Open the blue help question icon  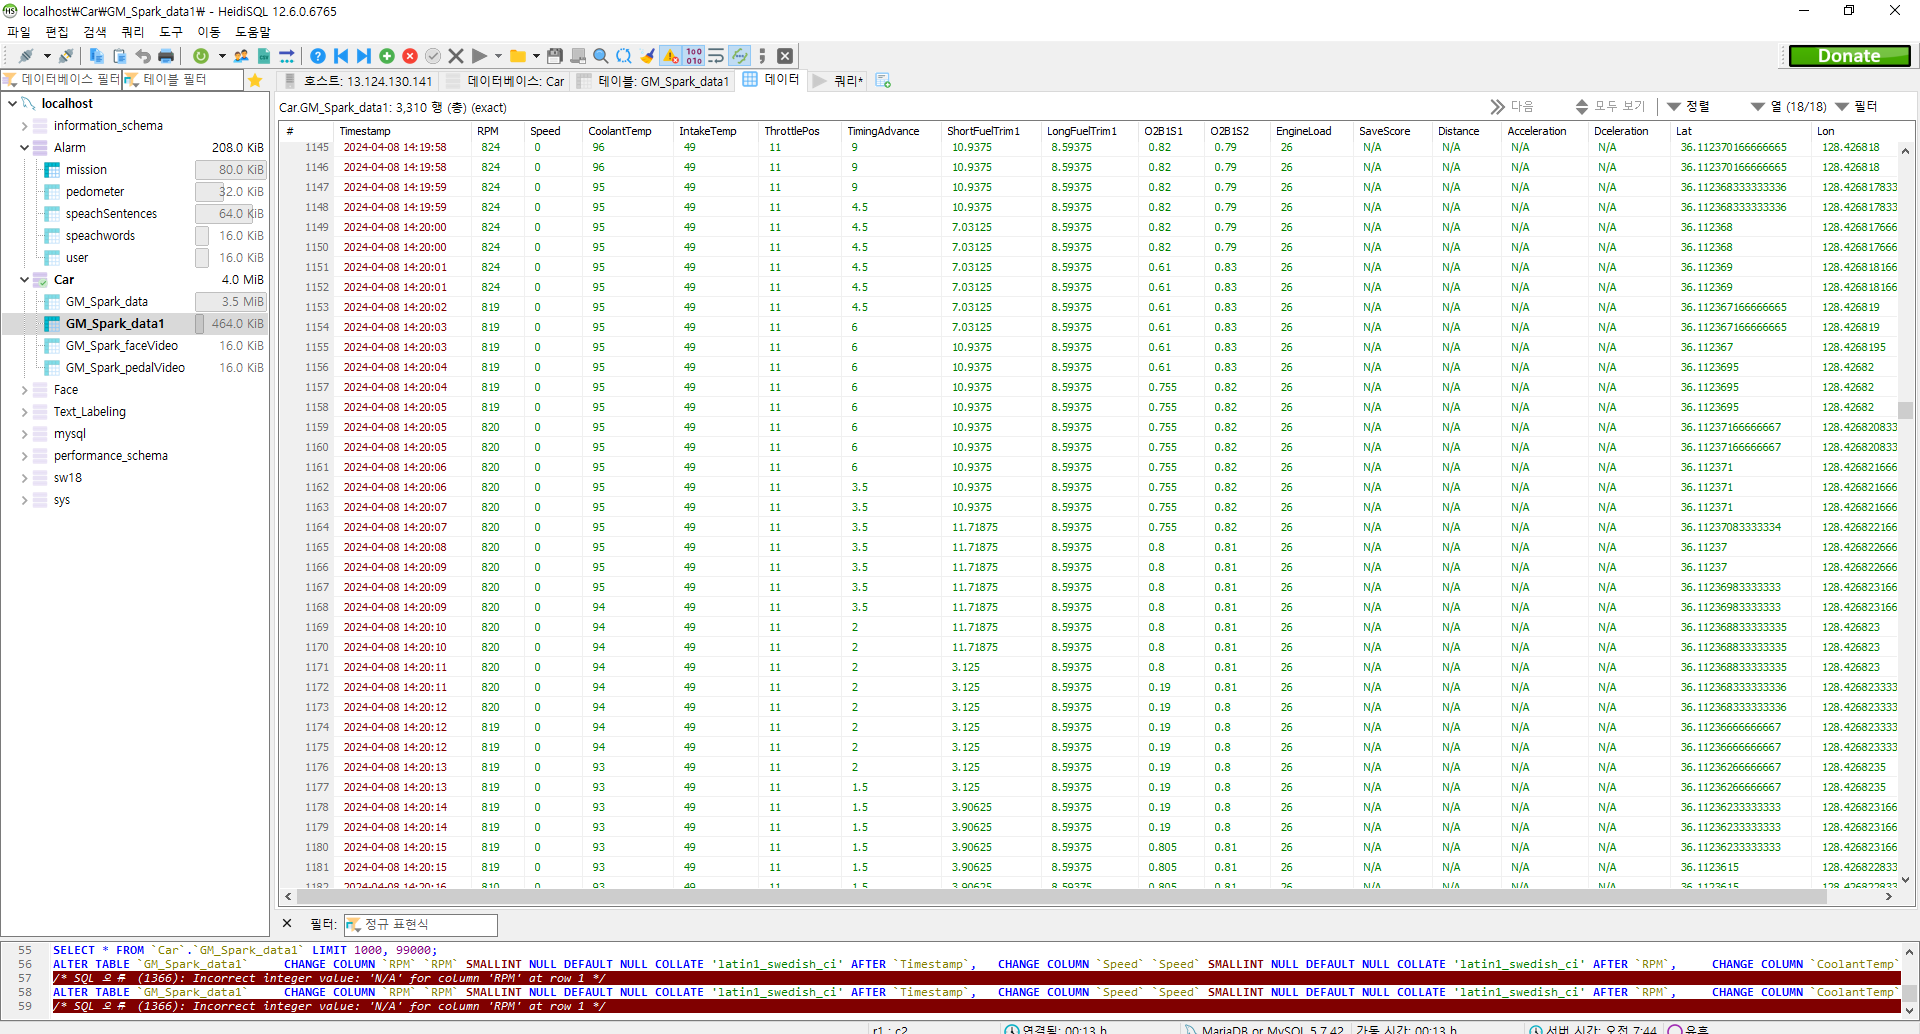(318, 56)
